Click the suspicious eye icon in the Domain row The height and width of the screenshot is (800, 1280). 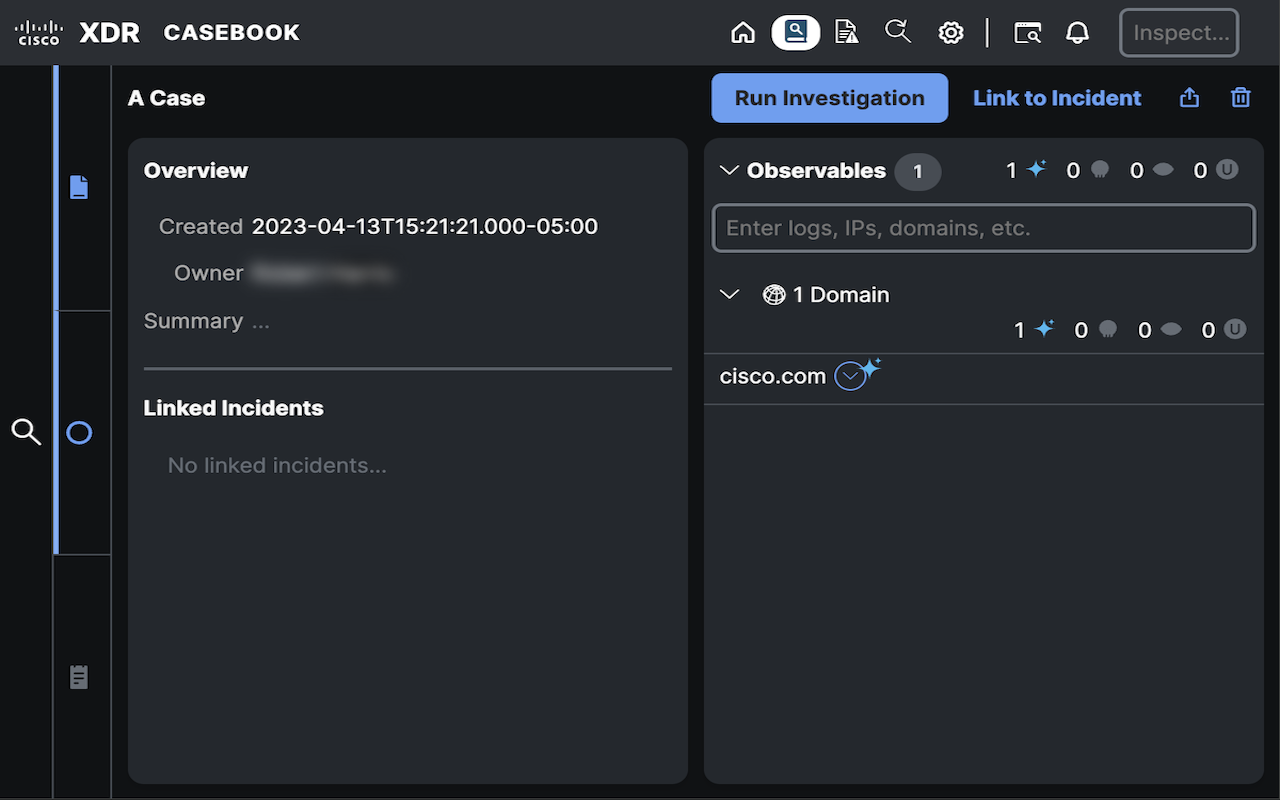click(1171, 329)
